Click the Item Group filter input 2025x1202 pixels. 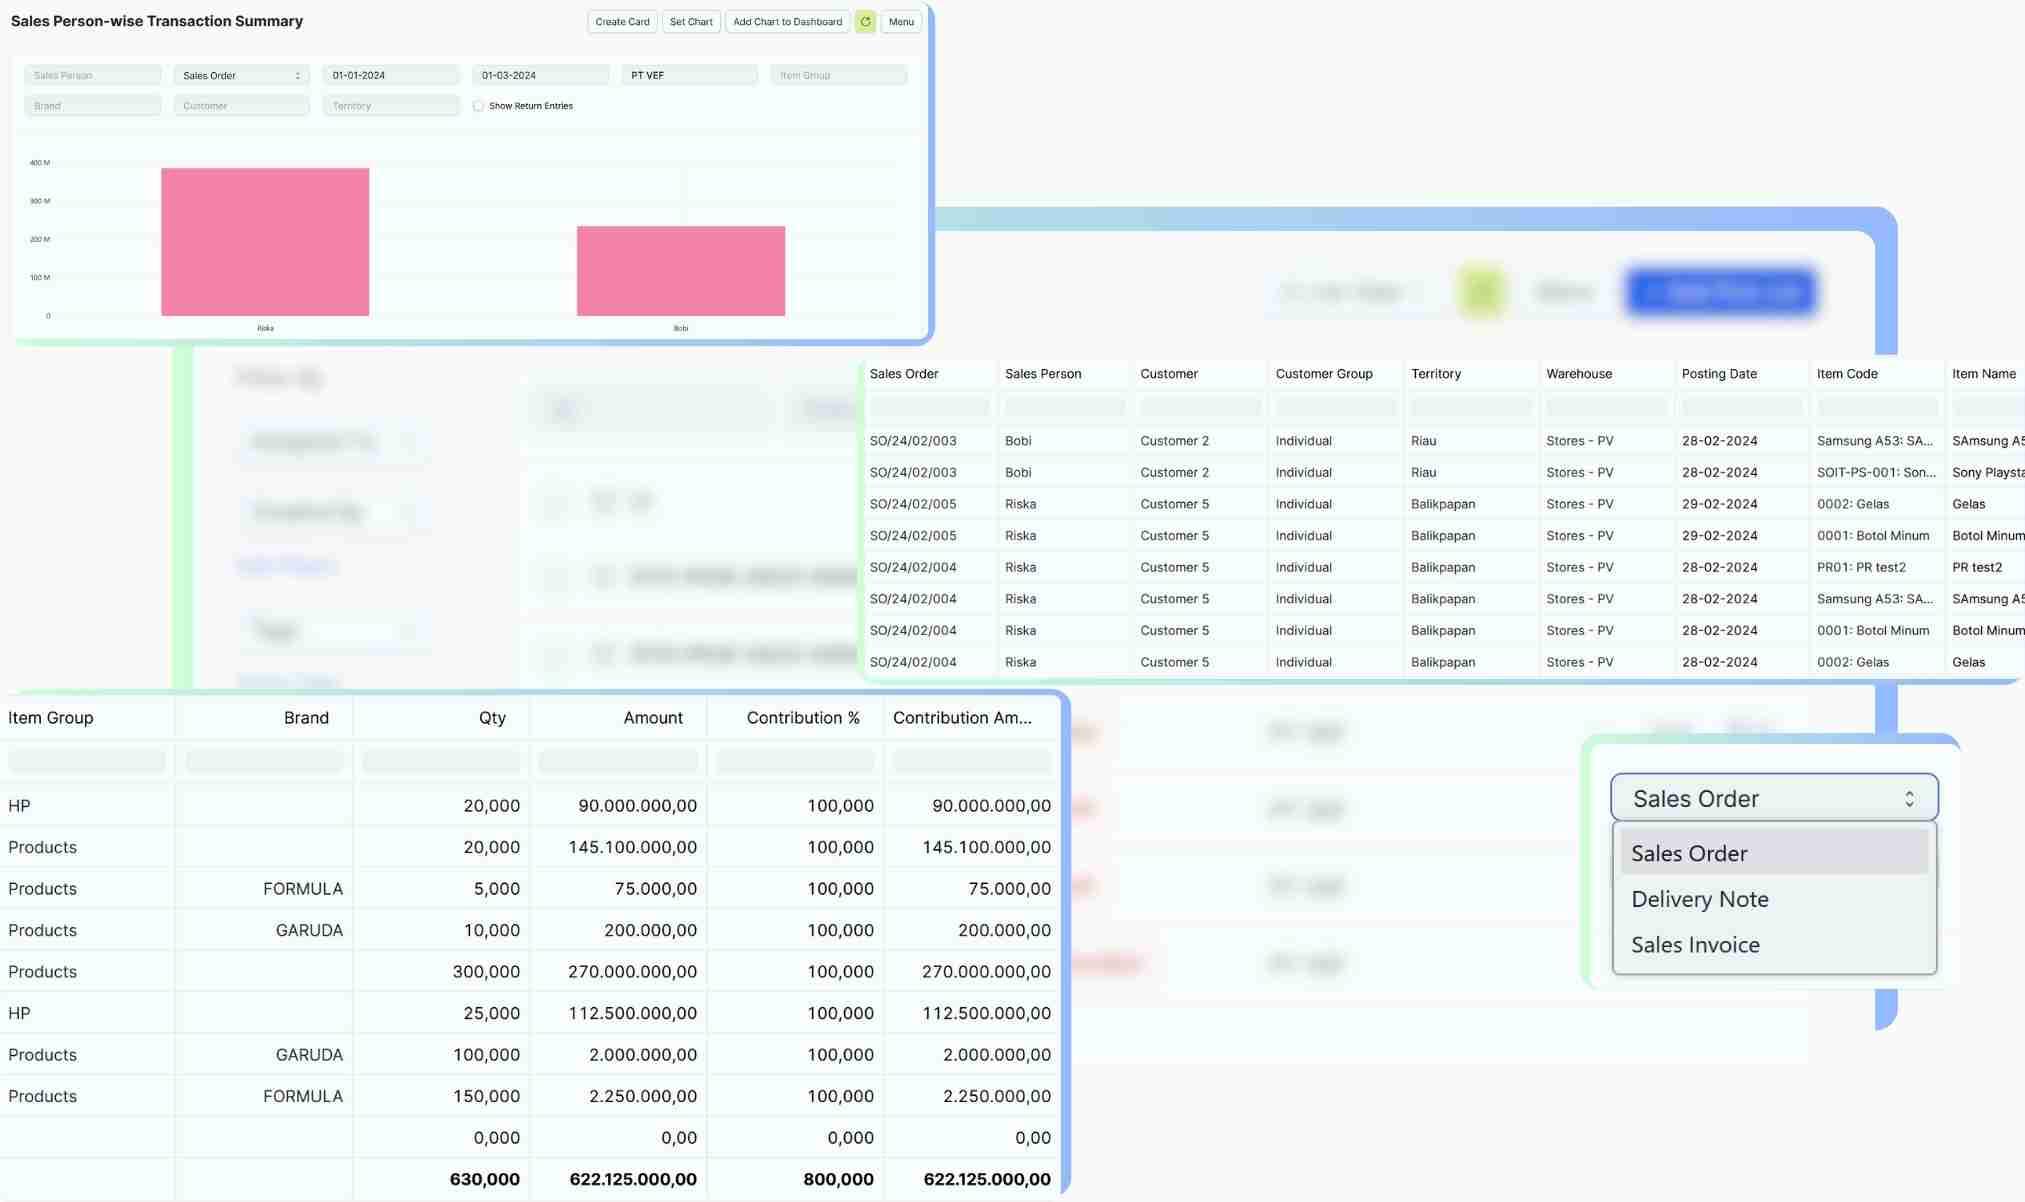pyautogui.click(x=838, y=76)
